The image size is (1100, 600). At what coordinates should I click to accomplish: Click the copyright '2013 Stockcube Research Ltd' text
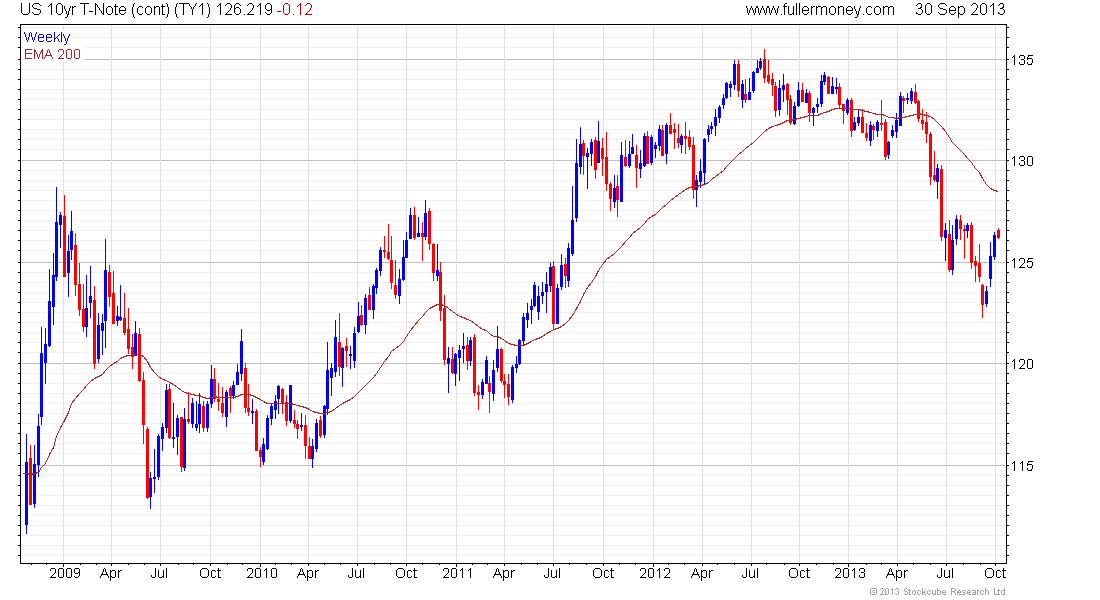coord(938,592)
